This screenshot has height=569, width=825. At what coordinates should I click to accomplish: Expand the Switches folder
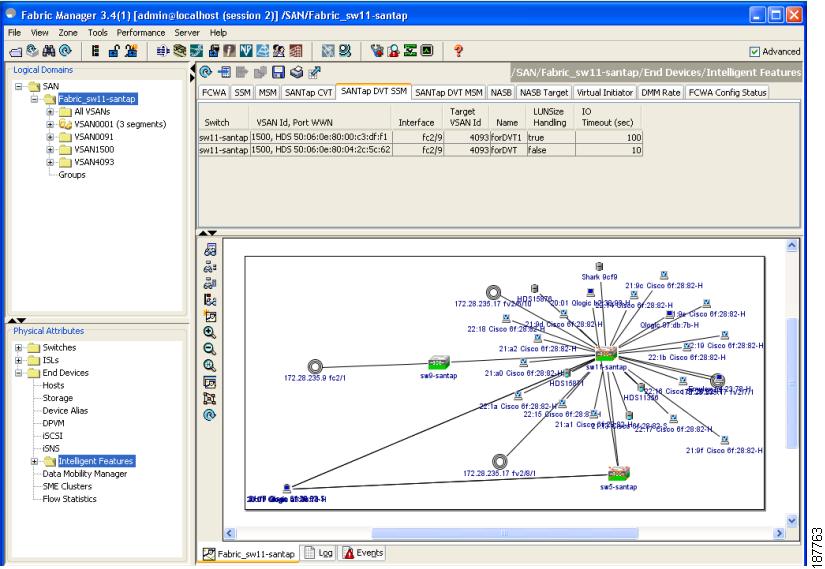19,347
